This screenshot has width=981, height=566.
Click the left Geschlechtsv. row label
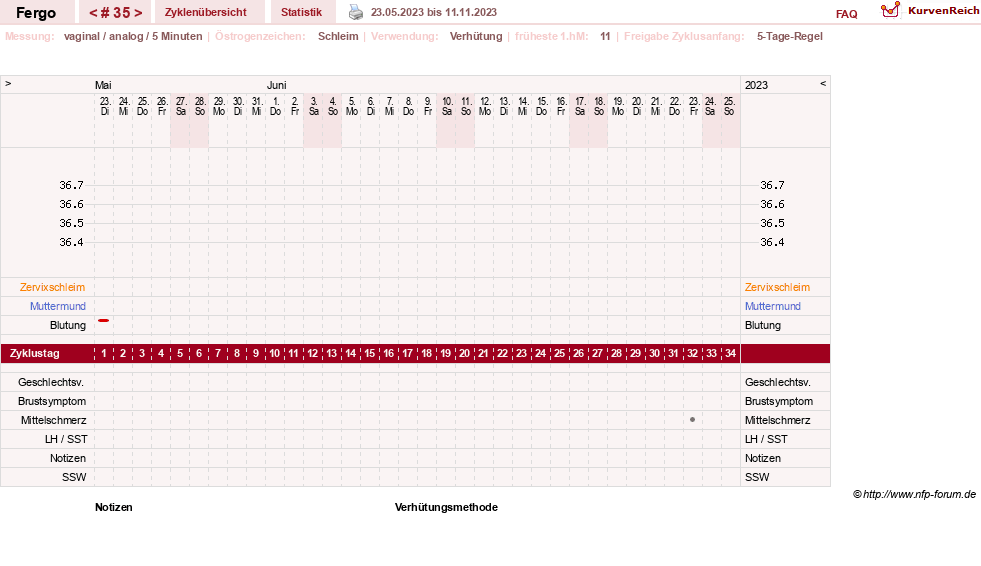point(51,382)
